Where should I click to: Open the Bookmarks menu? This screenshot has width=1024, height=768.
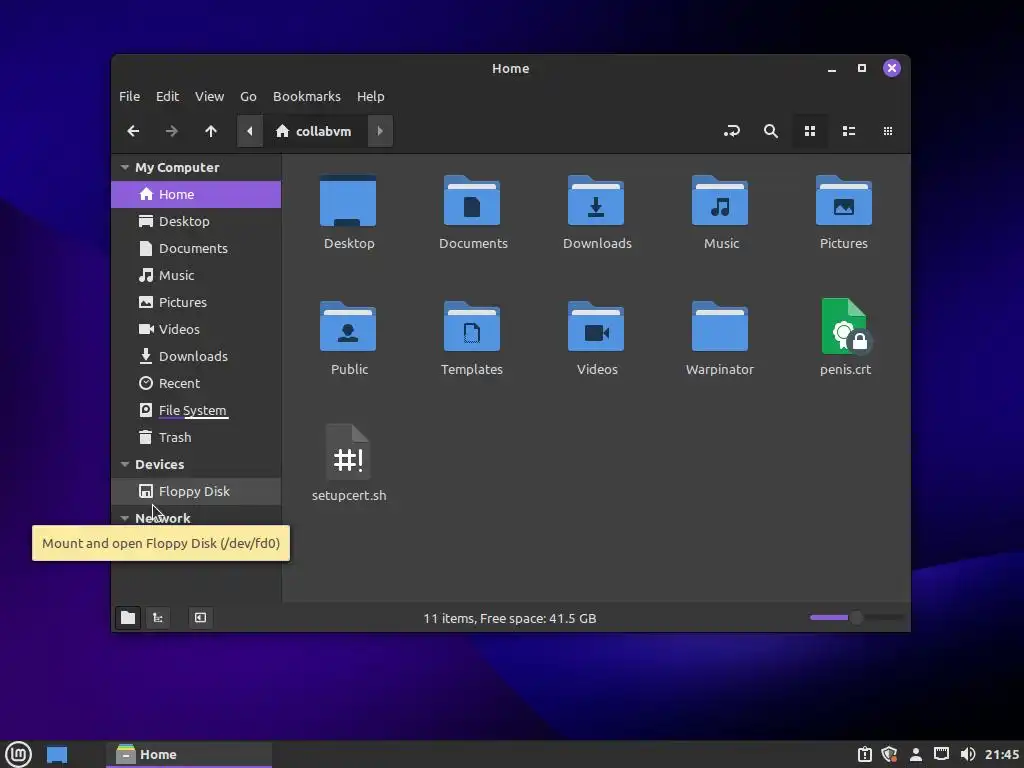[306, 97]
